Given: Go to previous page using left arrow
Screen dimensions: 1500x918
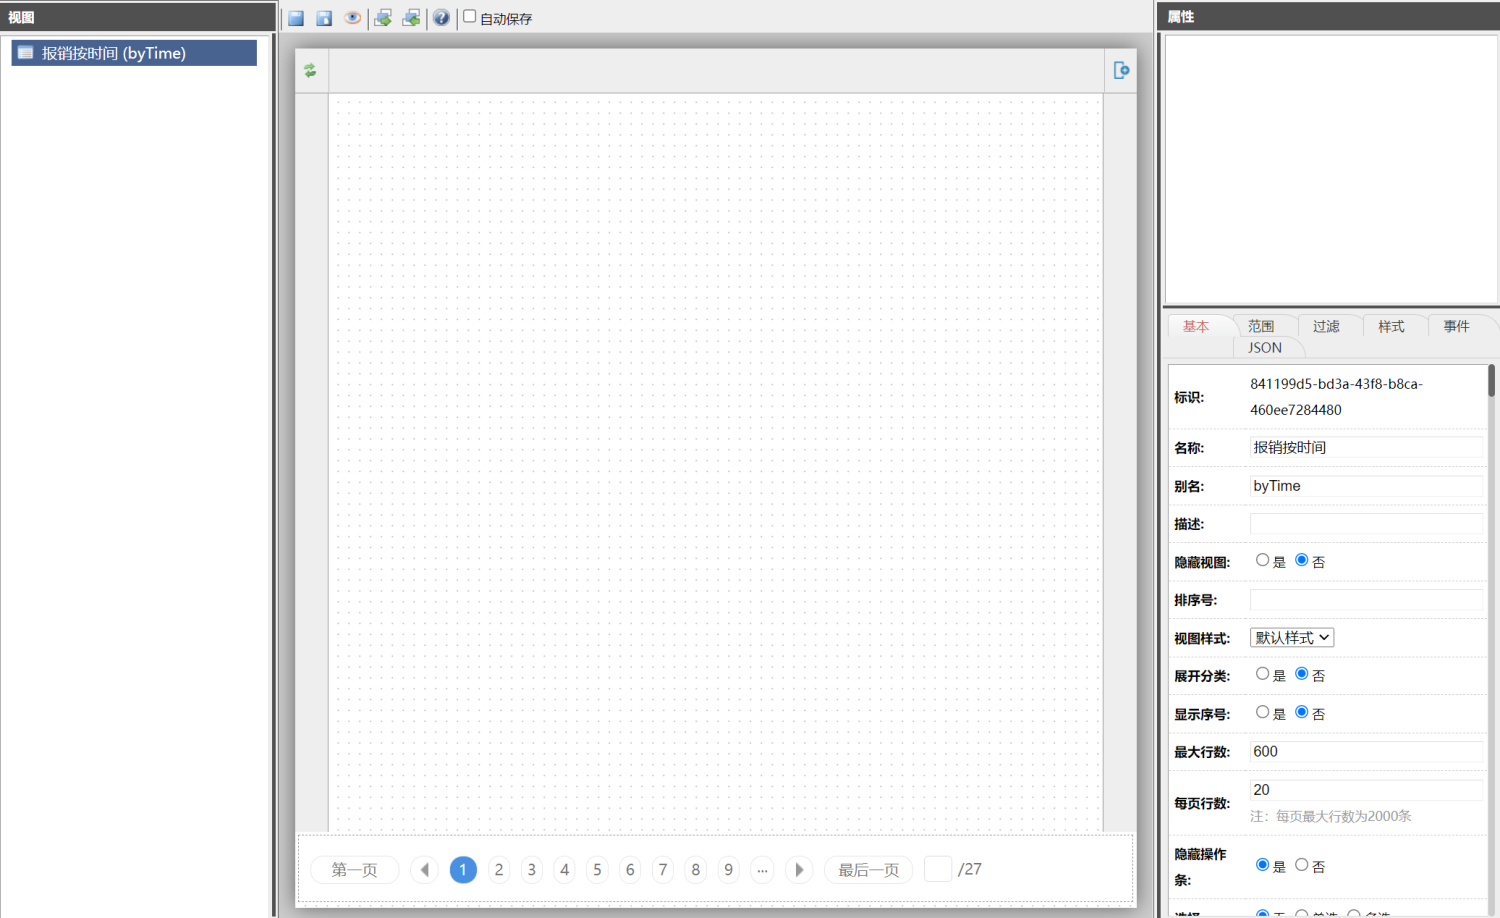Looking at the screenshot, I should (x=425, y=870).
